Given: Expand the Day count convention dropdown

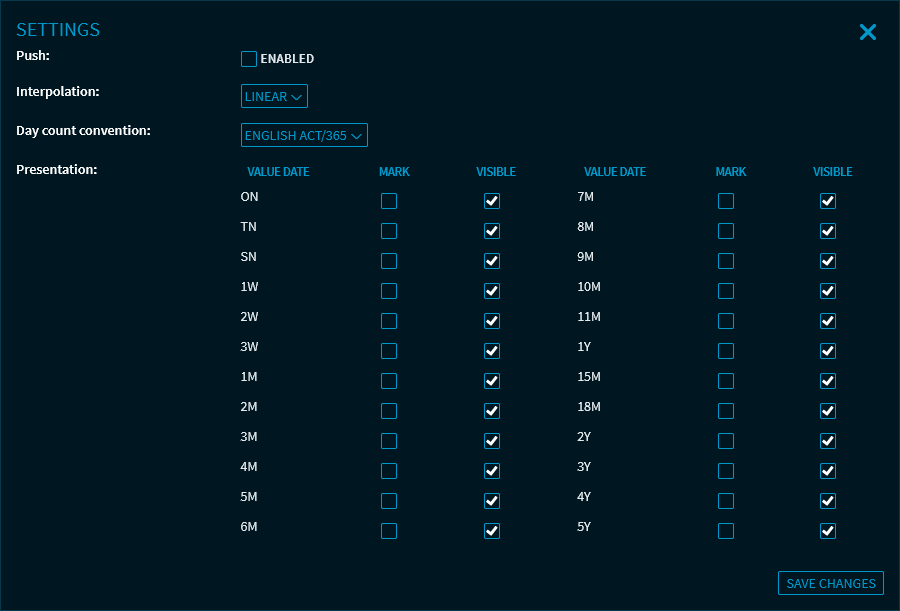Looking at the screenshot, I should (x=304, y=135).
